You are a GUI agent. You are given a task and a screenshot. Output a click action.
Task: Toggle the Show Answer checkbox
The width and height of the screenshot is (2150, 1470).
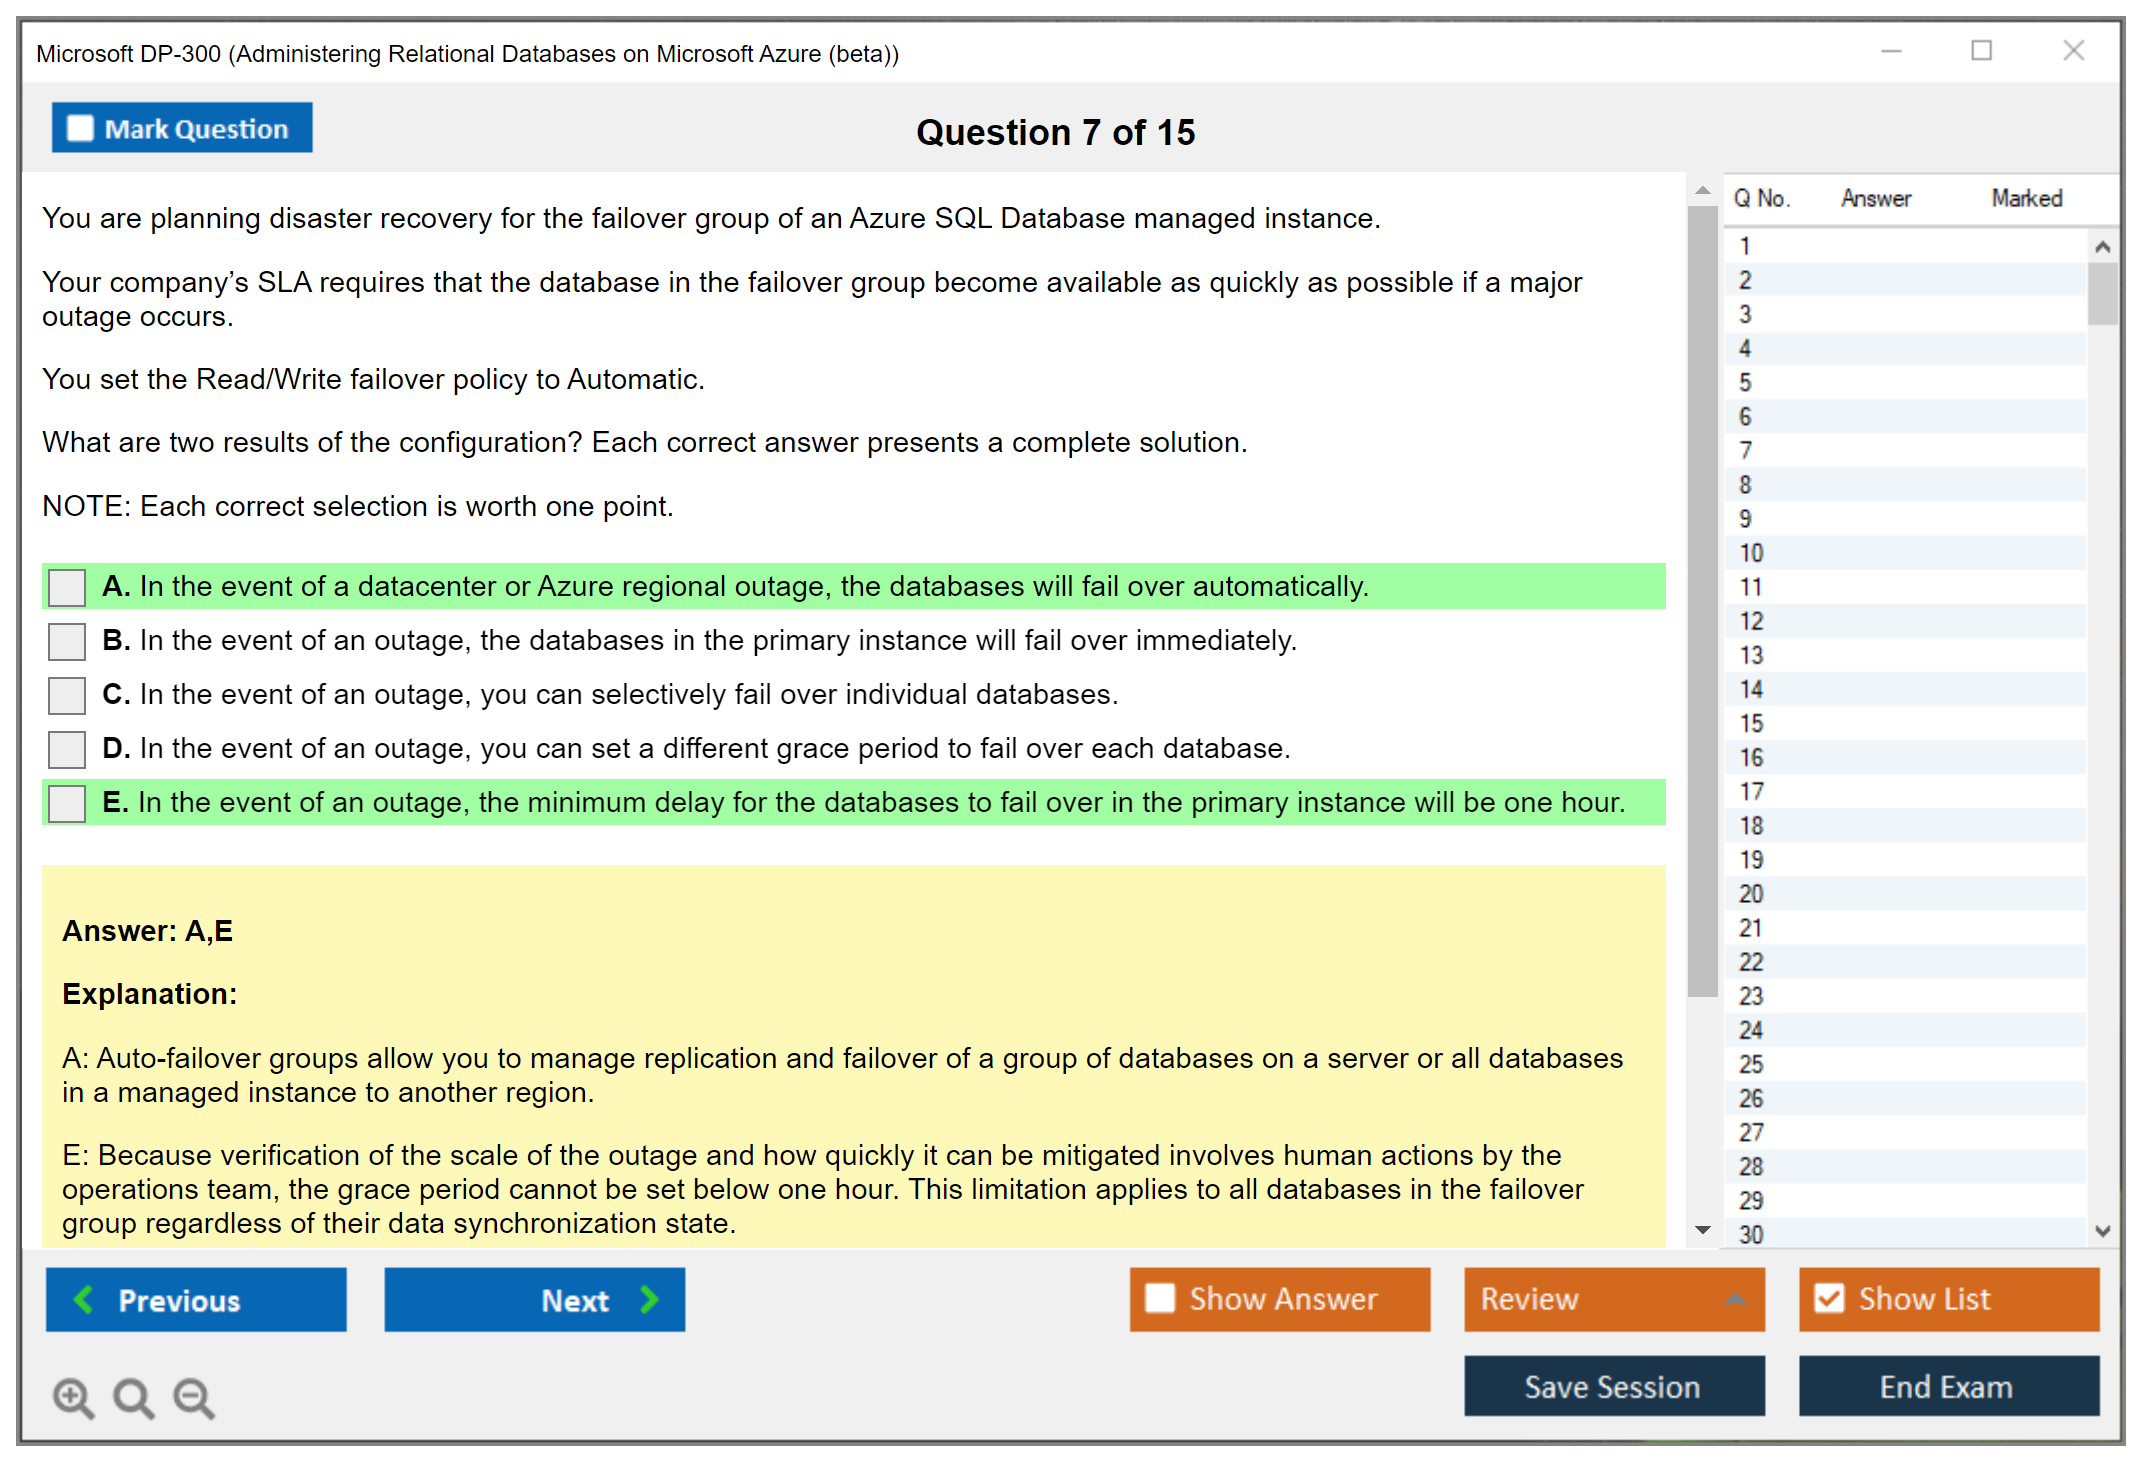pyautogui.click(x=1160, y=1298)
